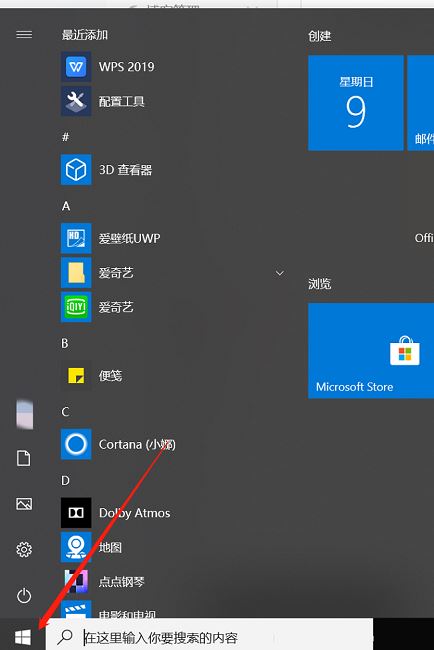Open the 配置工具 wrench icon

(76, 101)
